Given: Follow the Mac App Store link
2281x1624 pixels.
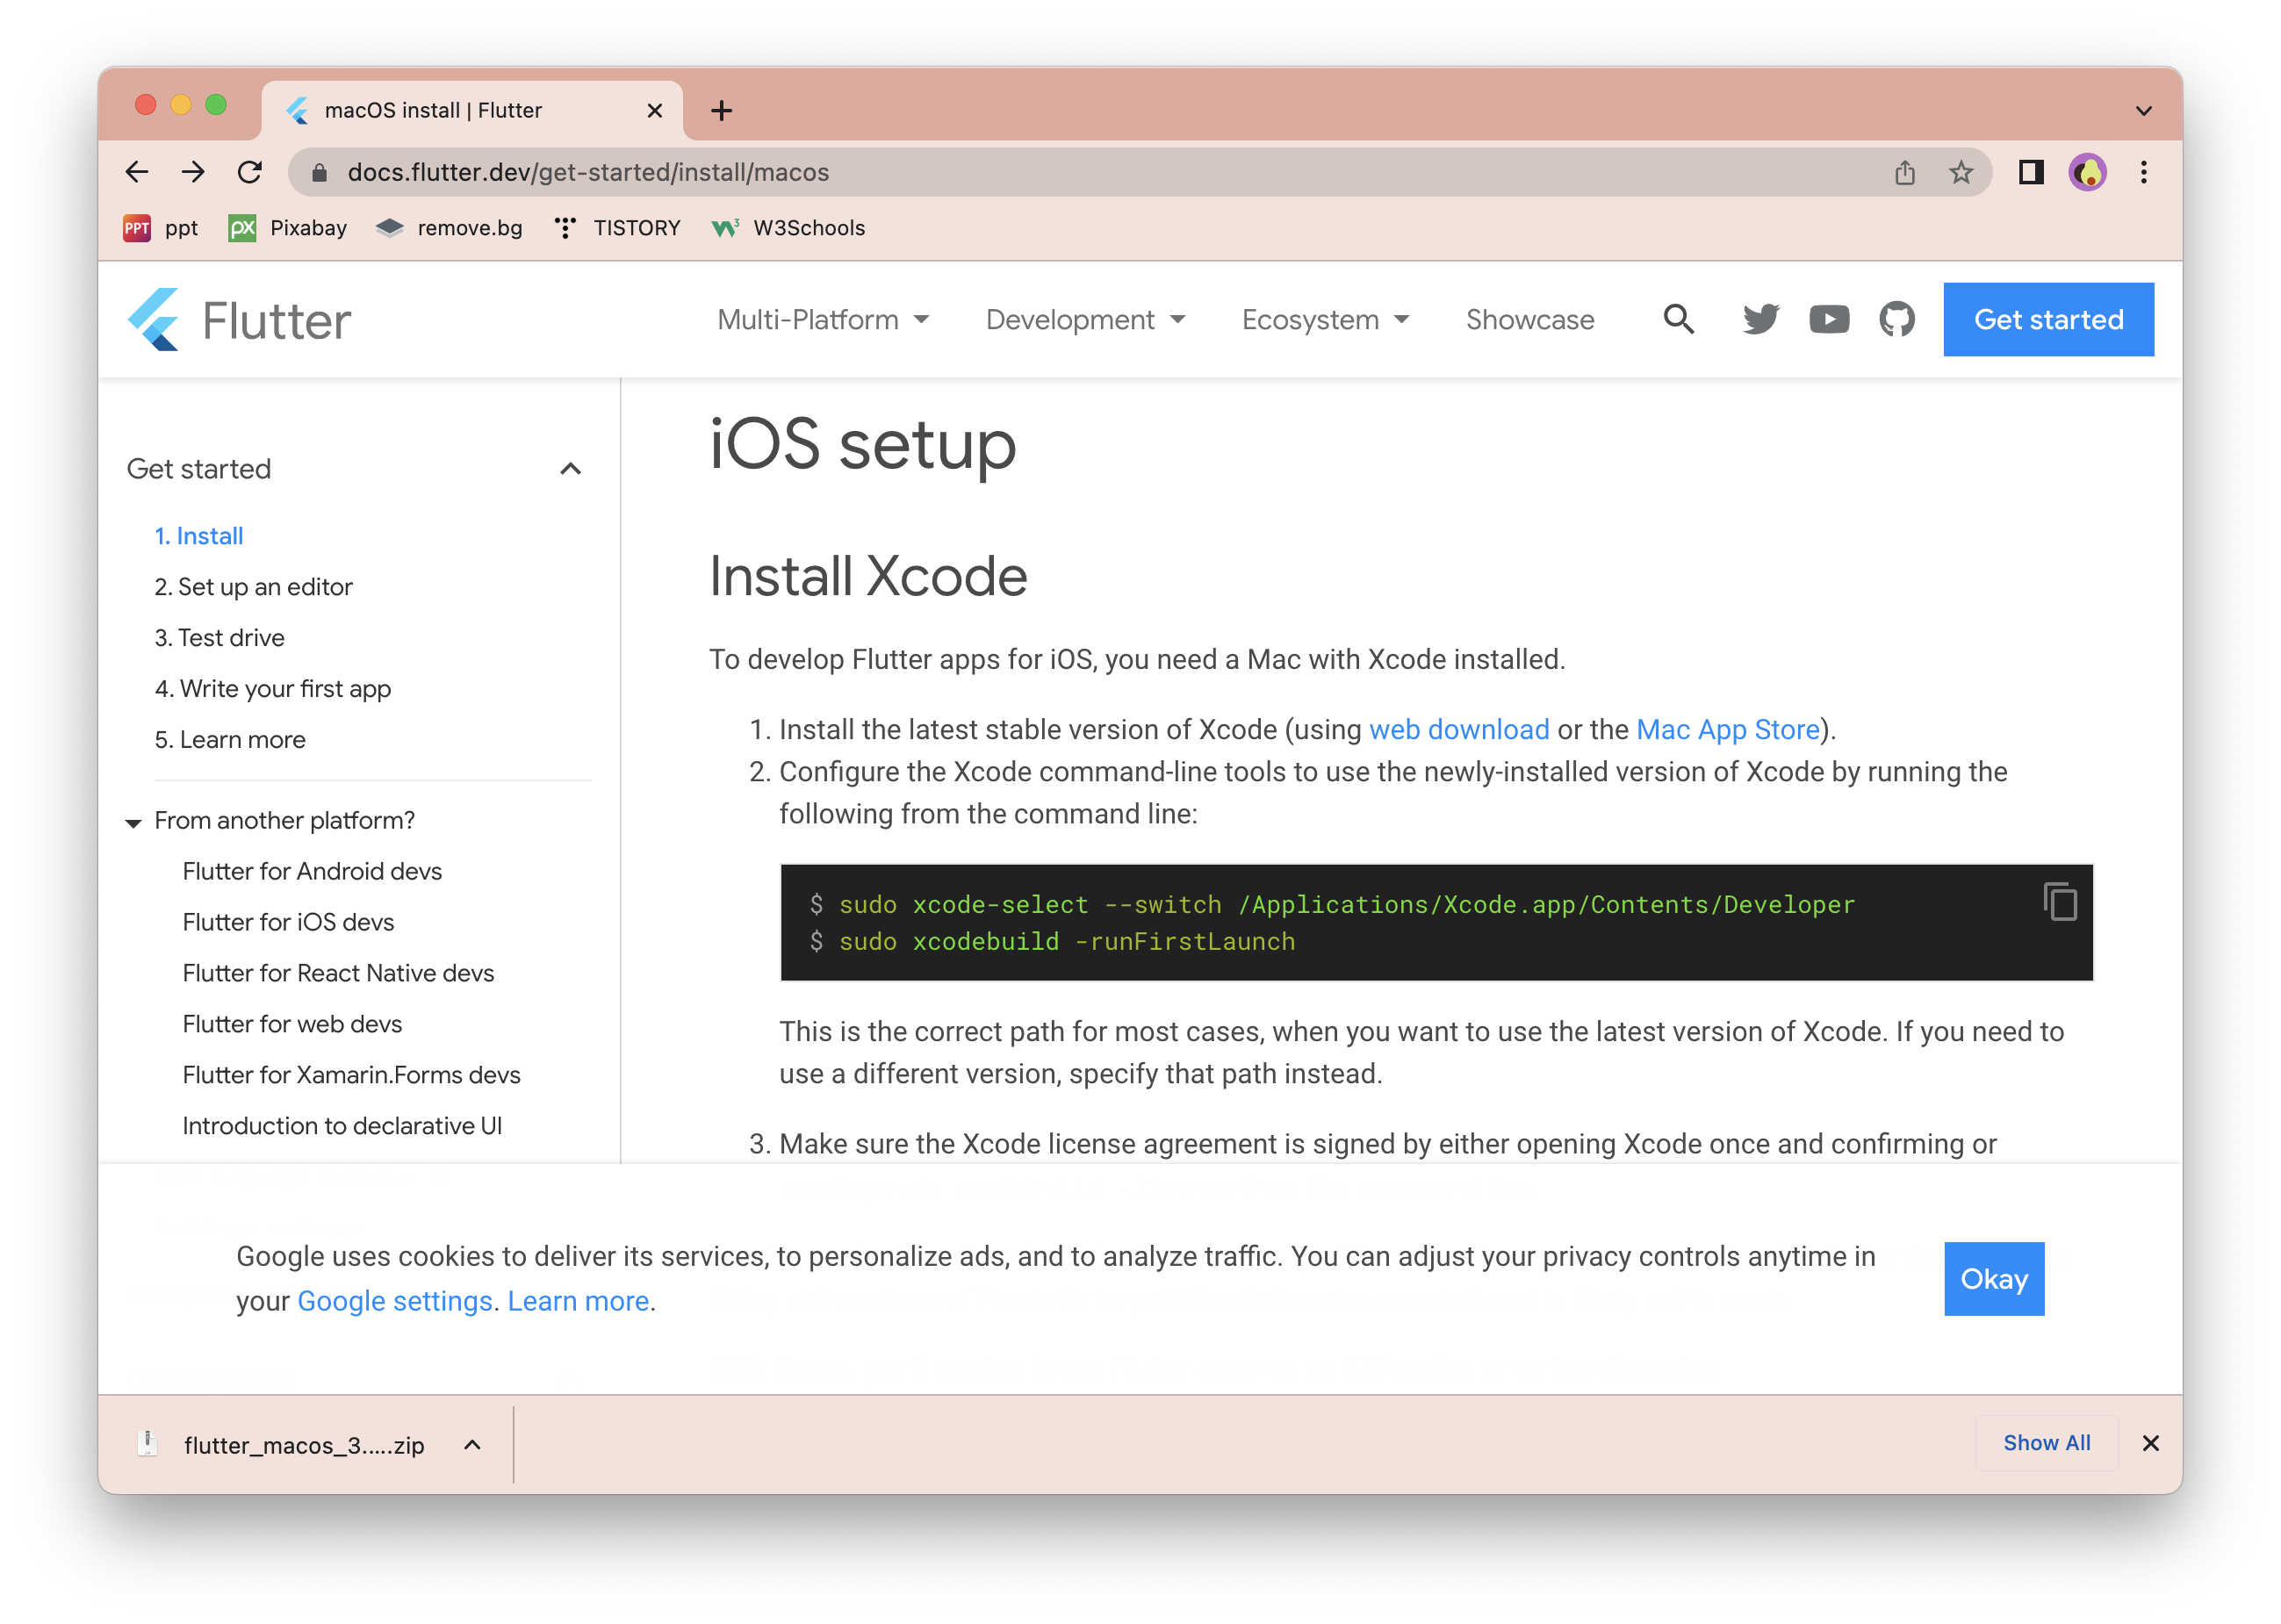Looking at the screenshot, I should 1727,730.
